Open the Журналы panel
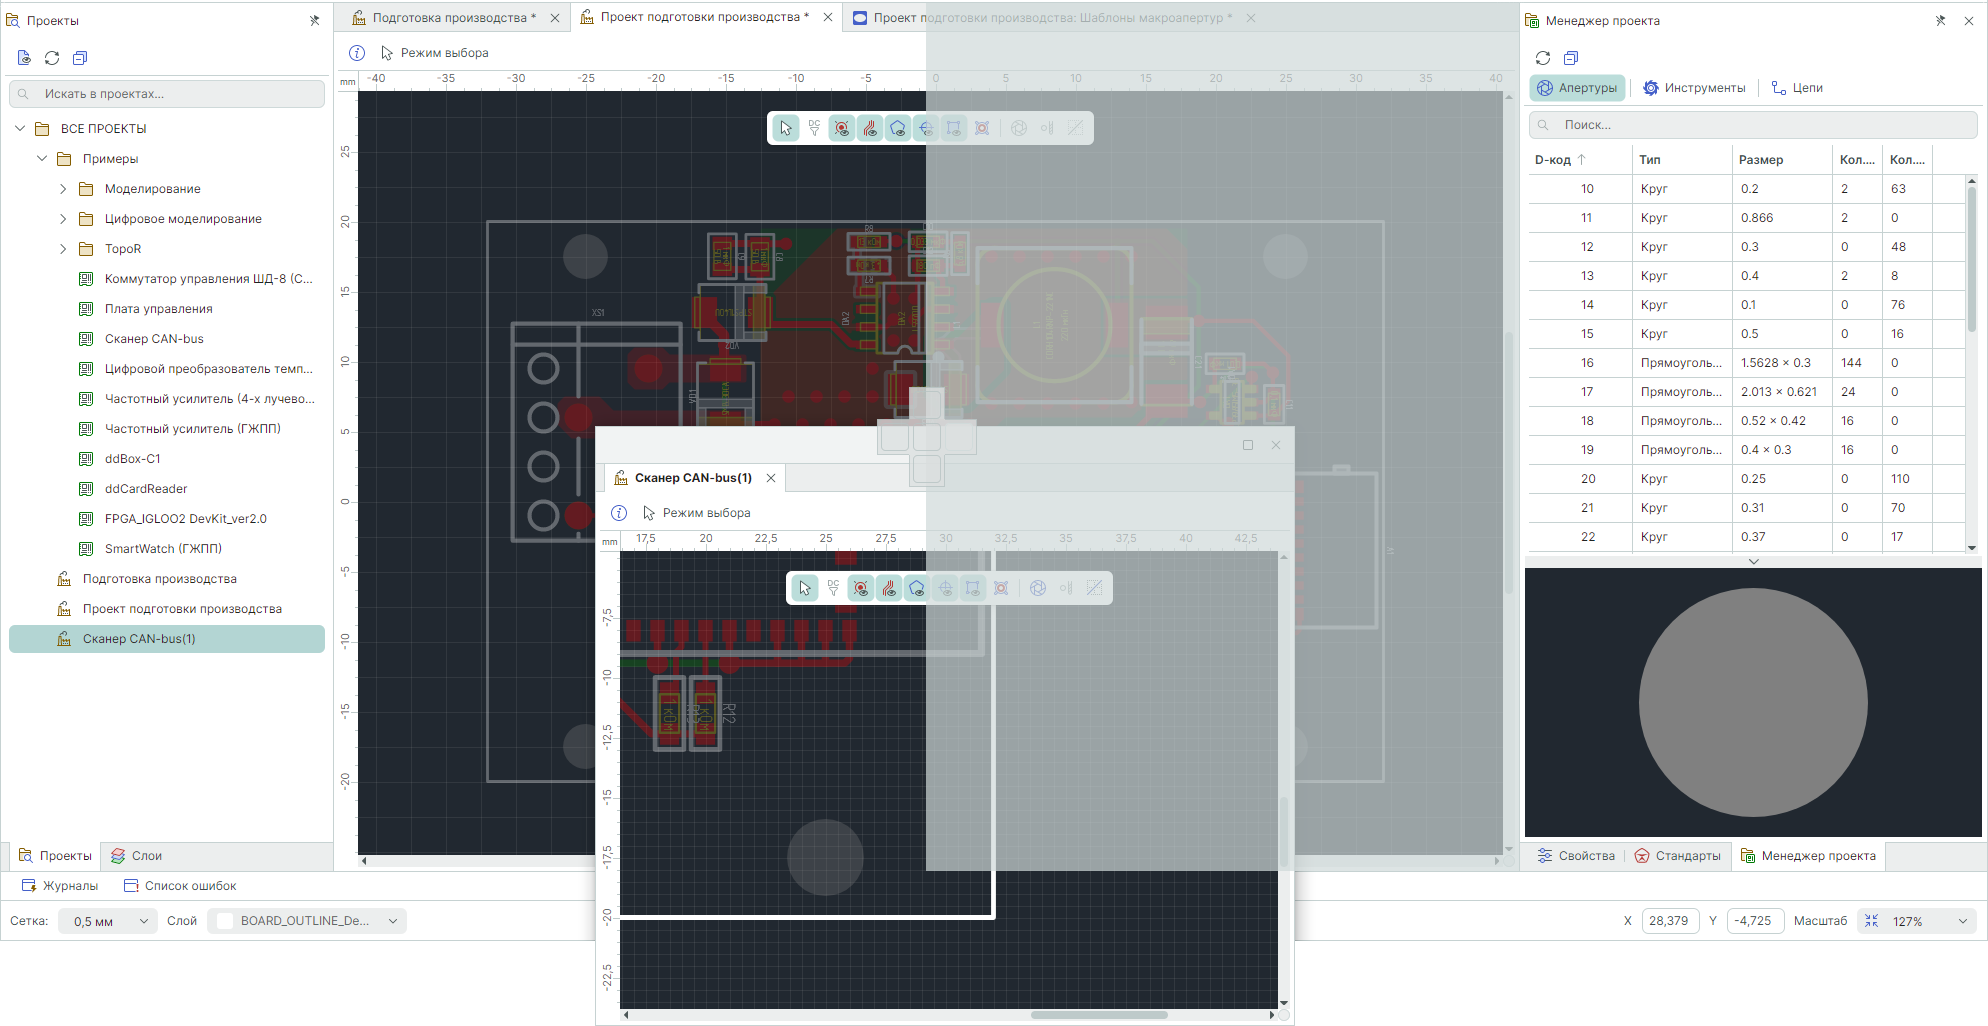 60,886
